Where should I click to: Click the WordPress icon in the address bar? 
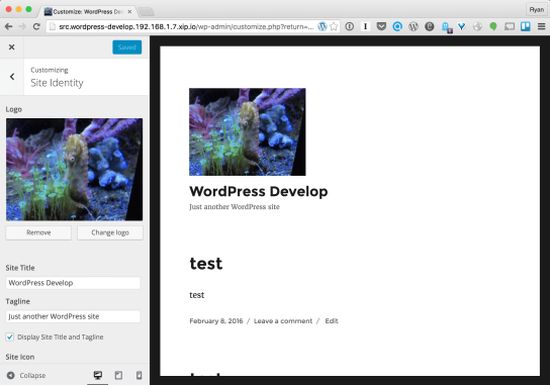[322, 26]
